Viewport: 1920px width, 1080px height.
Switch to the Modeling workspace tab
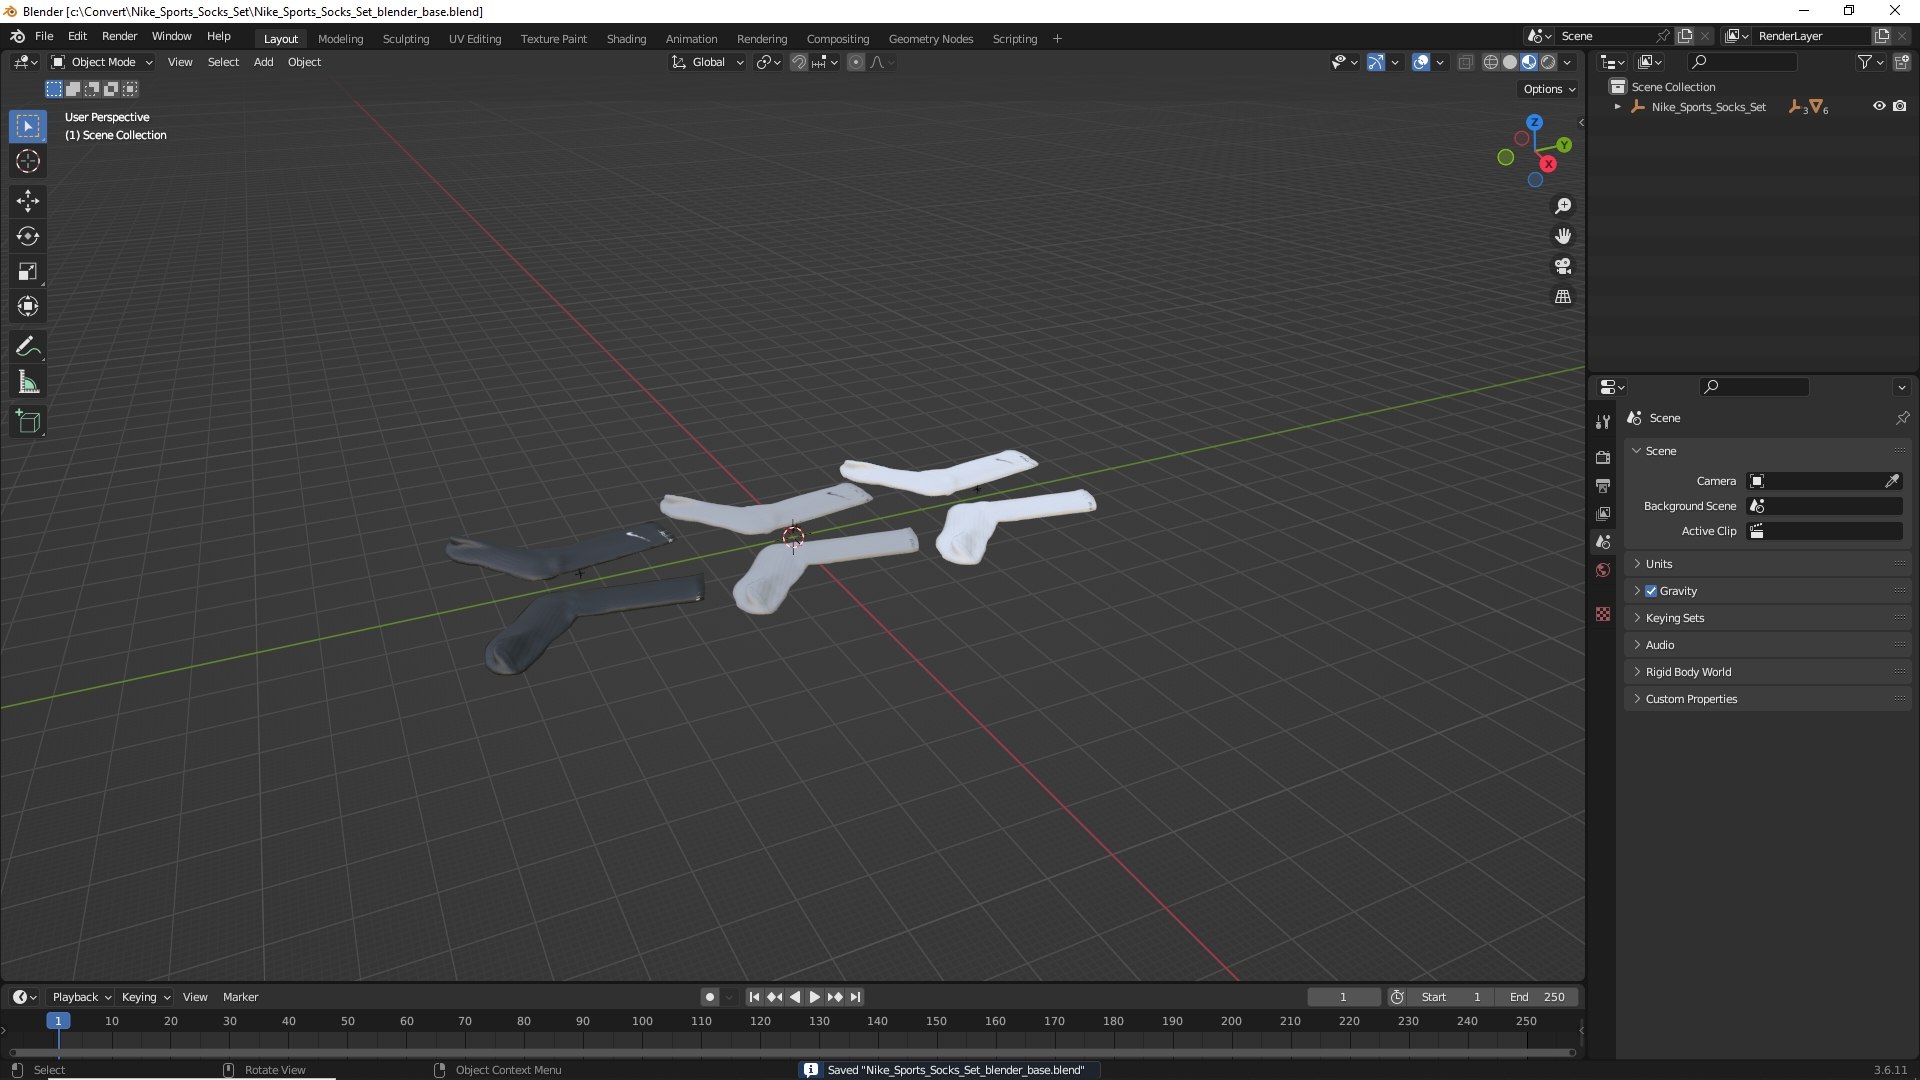click(340, 39)
